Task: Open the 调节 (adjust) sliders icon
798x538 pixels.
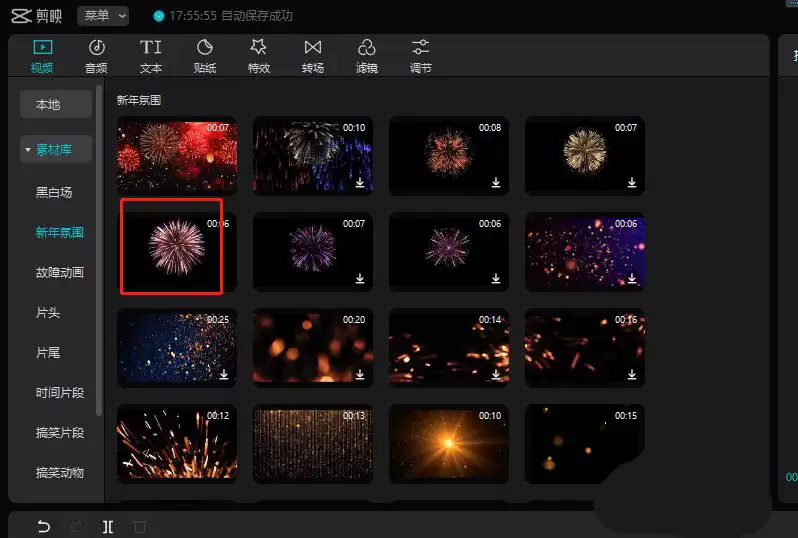Action: pos(421,48)
